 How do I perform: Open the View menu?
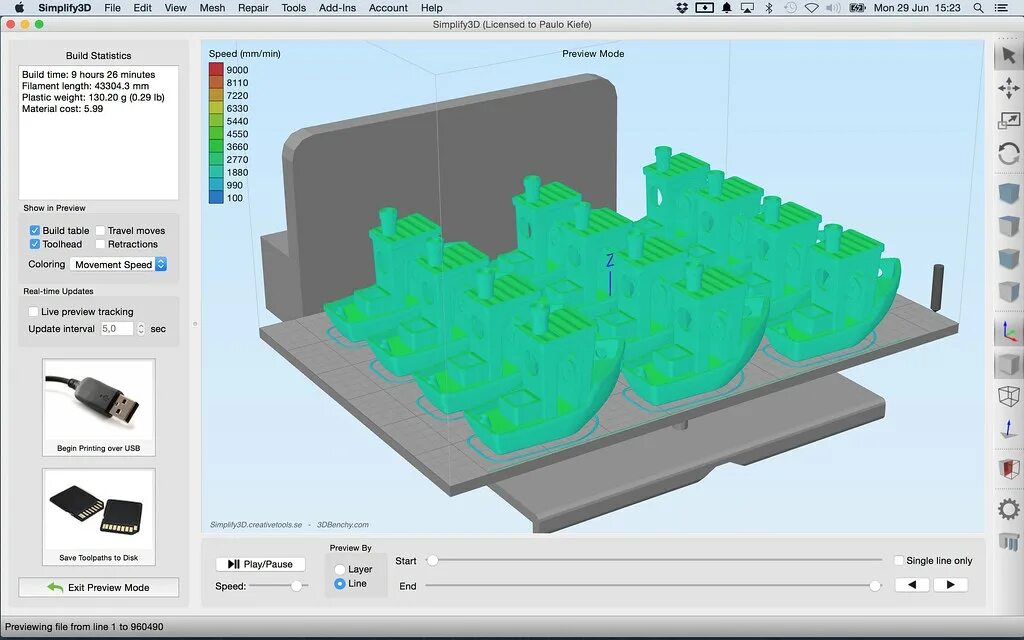pos(175,8)
